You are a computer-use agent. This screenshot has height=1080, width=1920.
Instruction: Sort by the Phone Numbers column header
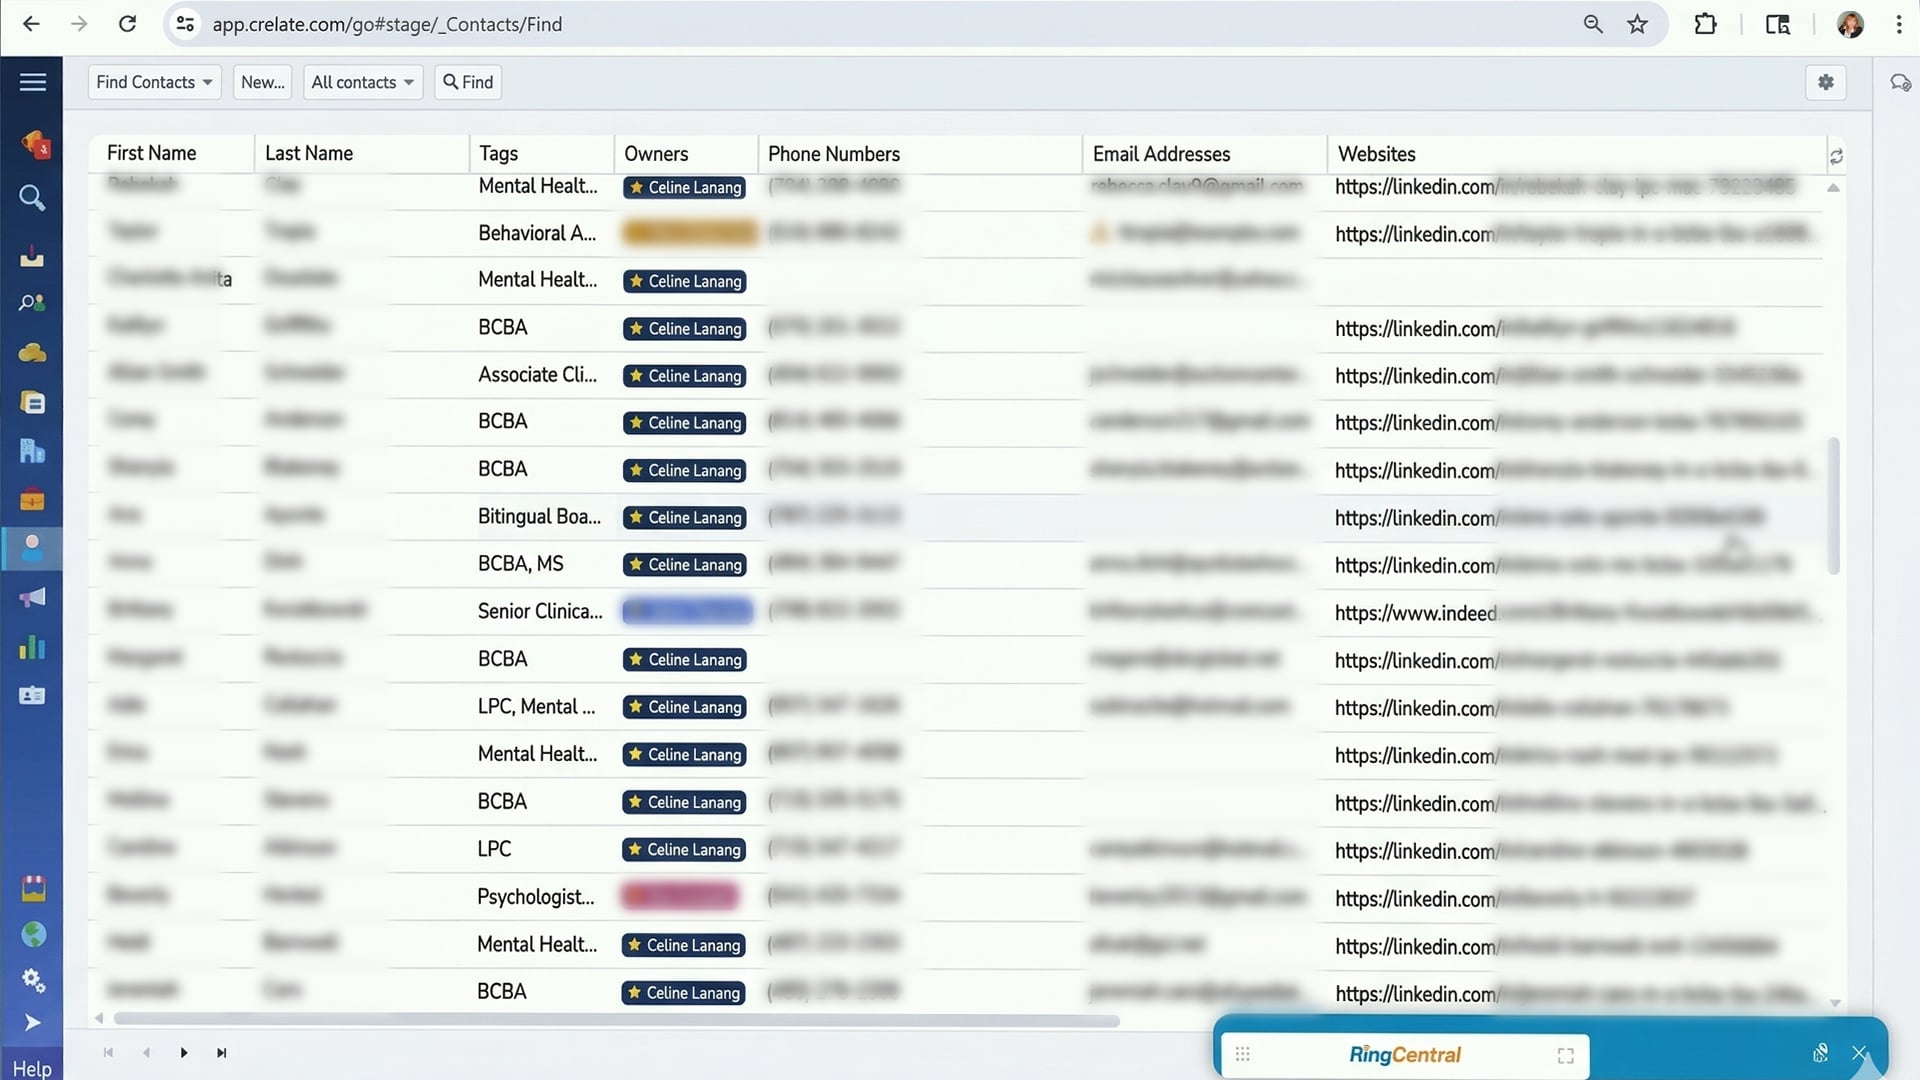[834, 154]
